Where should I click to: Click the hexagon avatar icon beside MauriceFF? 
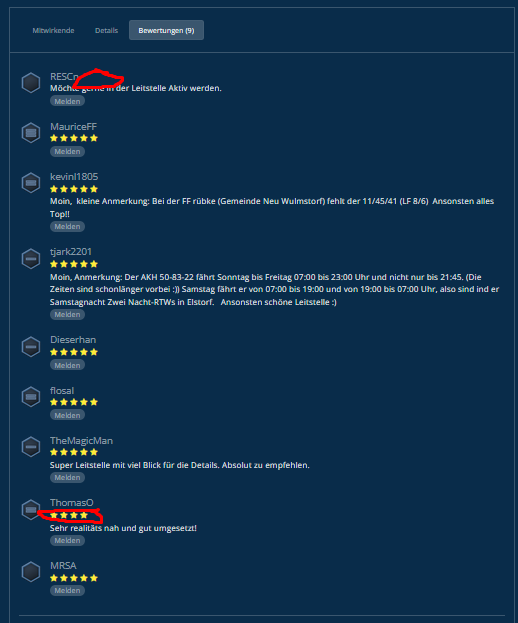pyautogui.click(x=31, y=133)
